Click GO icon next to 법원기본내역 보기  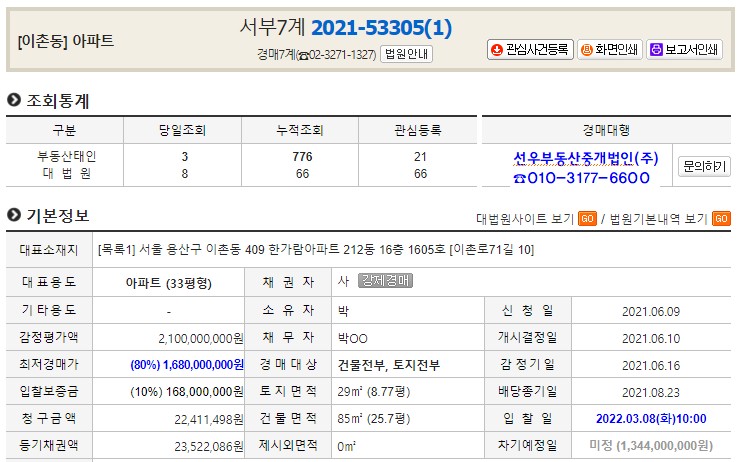click(x=721, y=219)
